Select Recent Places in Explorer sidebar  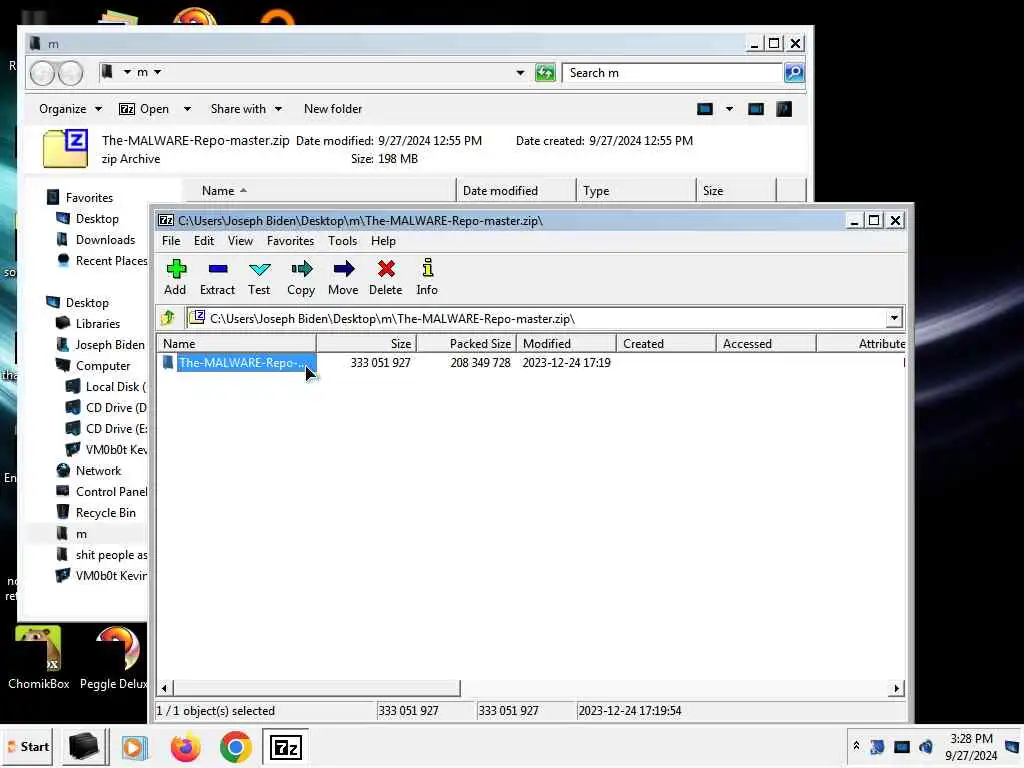pyautogui.click(x=102, y=261)
